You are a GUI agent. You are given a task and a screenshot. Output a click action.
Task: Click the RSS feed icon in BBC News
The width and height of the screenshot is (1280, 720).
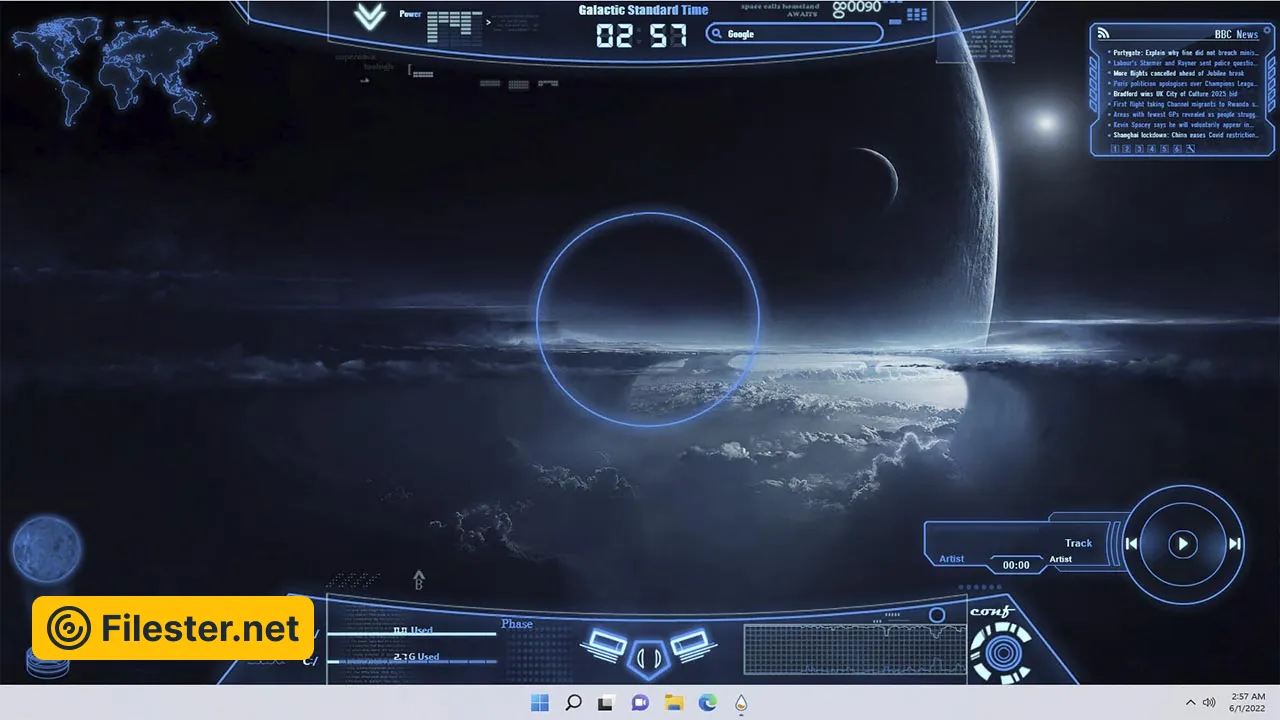tap(1103, 33)
